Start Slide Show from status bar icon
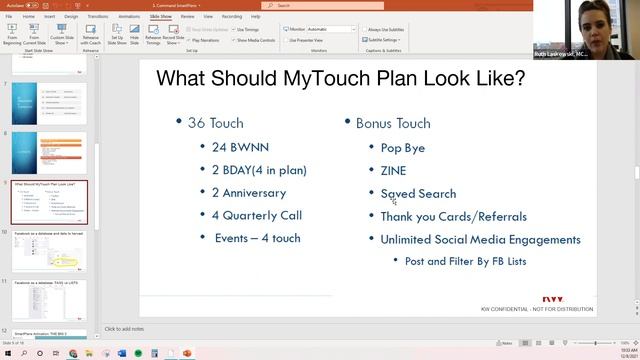 565,343
